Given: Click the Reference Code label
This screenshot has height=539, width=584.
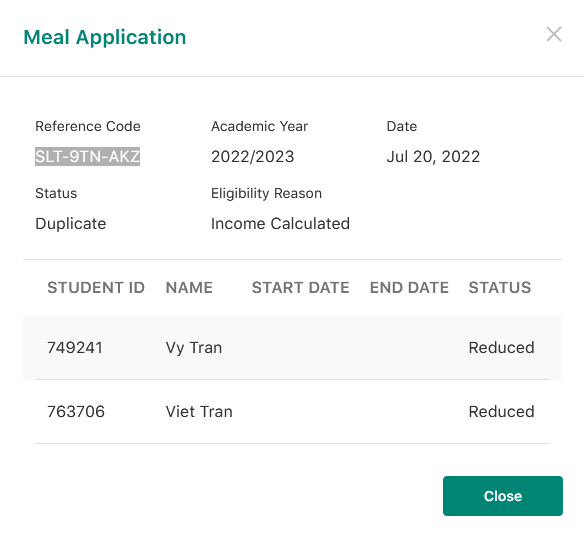Looking at the screenshot, I should pyautogui.click(x=88, y=126).
